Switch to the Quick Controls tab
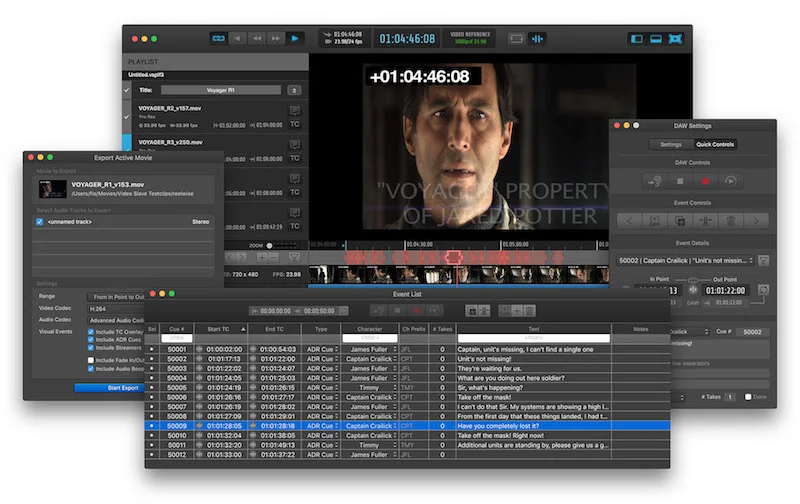Screen dimensions: 800x504 coord(715,144)
